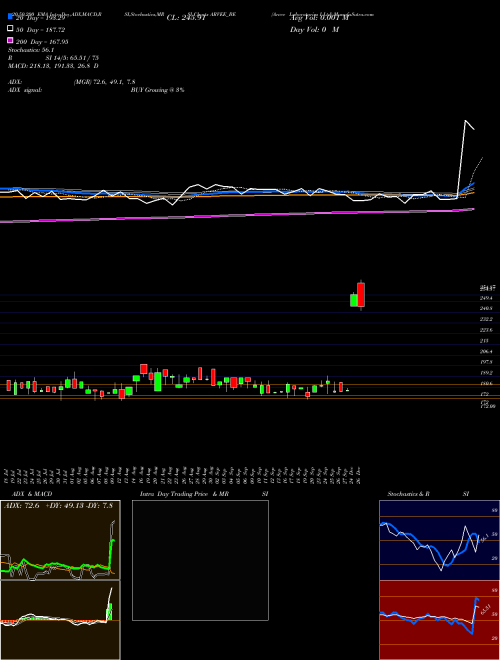Image resolution: width=500 pixels, height=660 pixels.
Task: Click the 249.4 price axis label
Action: 487,298
